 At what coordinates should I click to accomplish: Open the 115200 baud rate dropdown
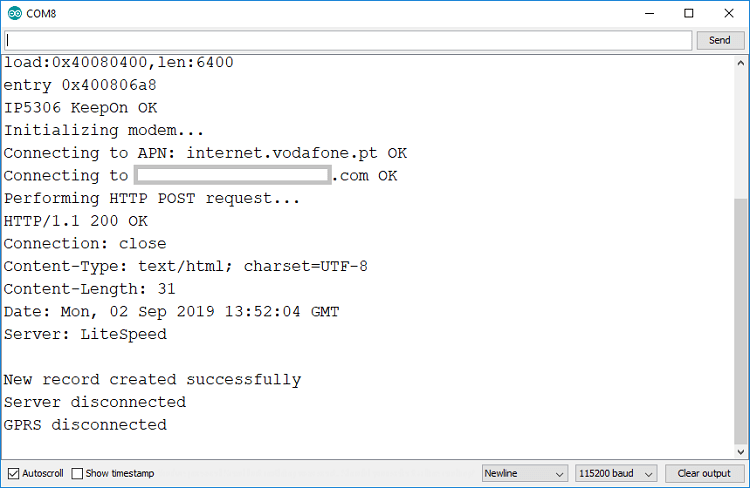coord(616,473)
